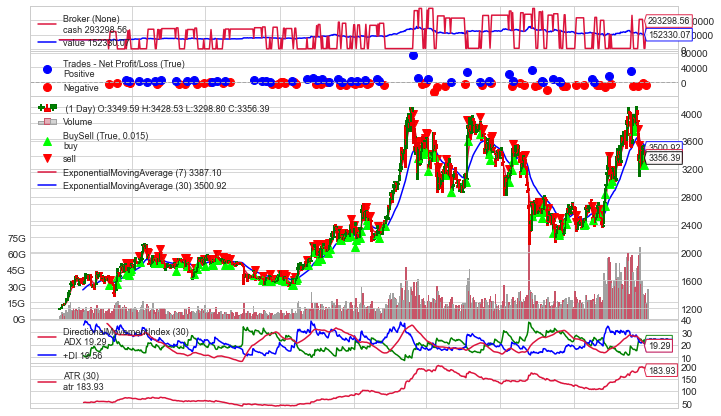
Task: Click the red 293298.56 cash value tag
Action: [669, 21]
